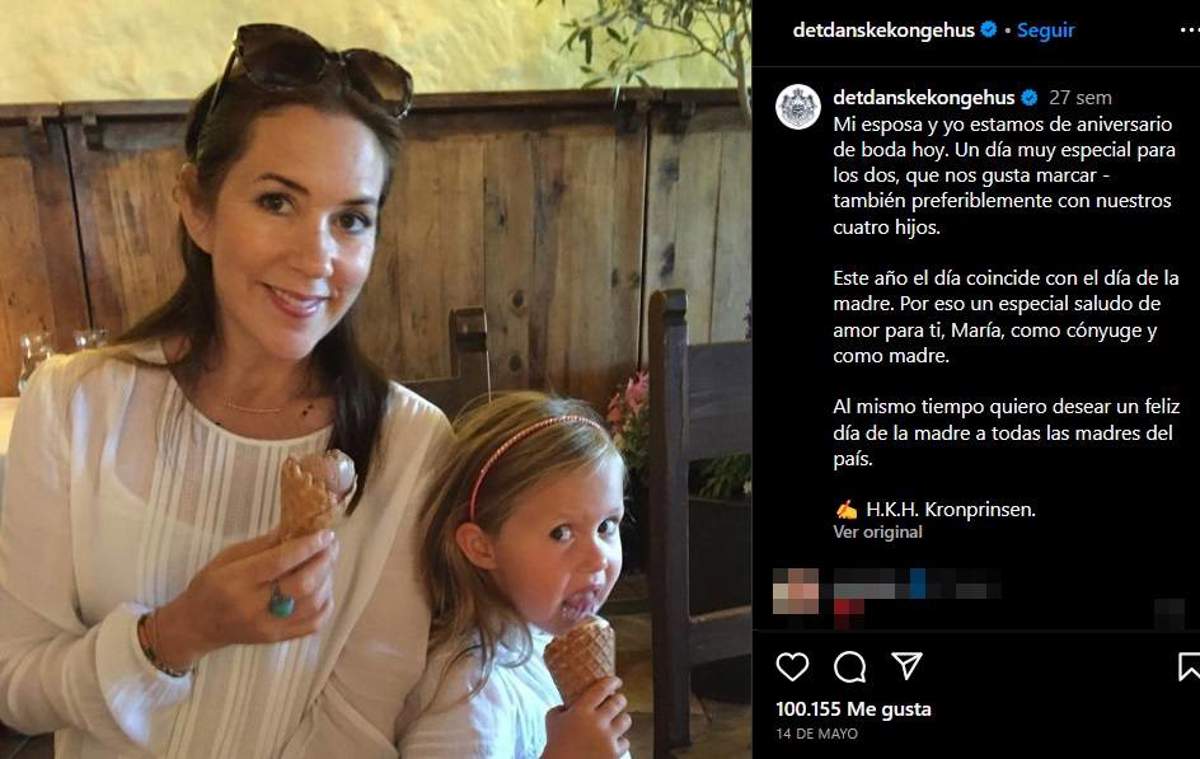Like the post with heart icon
Screen dimensions: 1200x759
point(792,666)
